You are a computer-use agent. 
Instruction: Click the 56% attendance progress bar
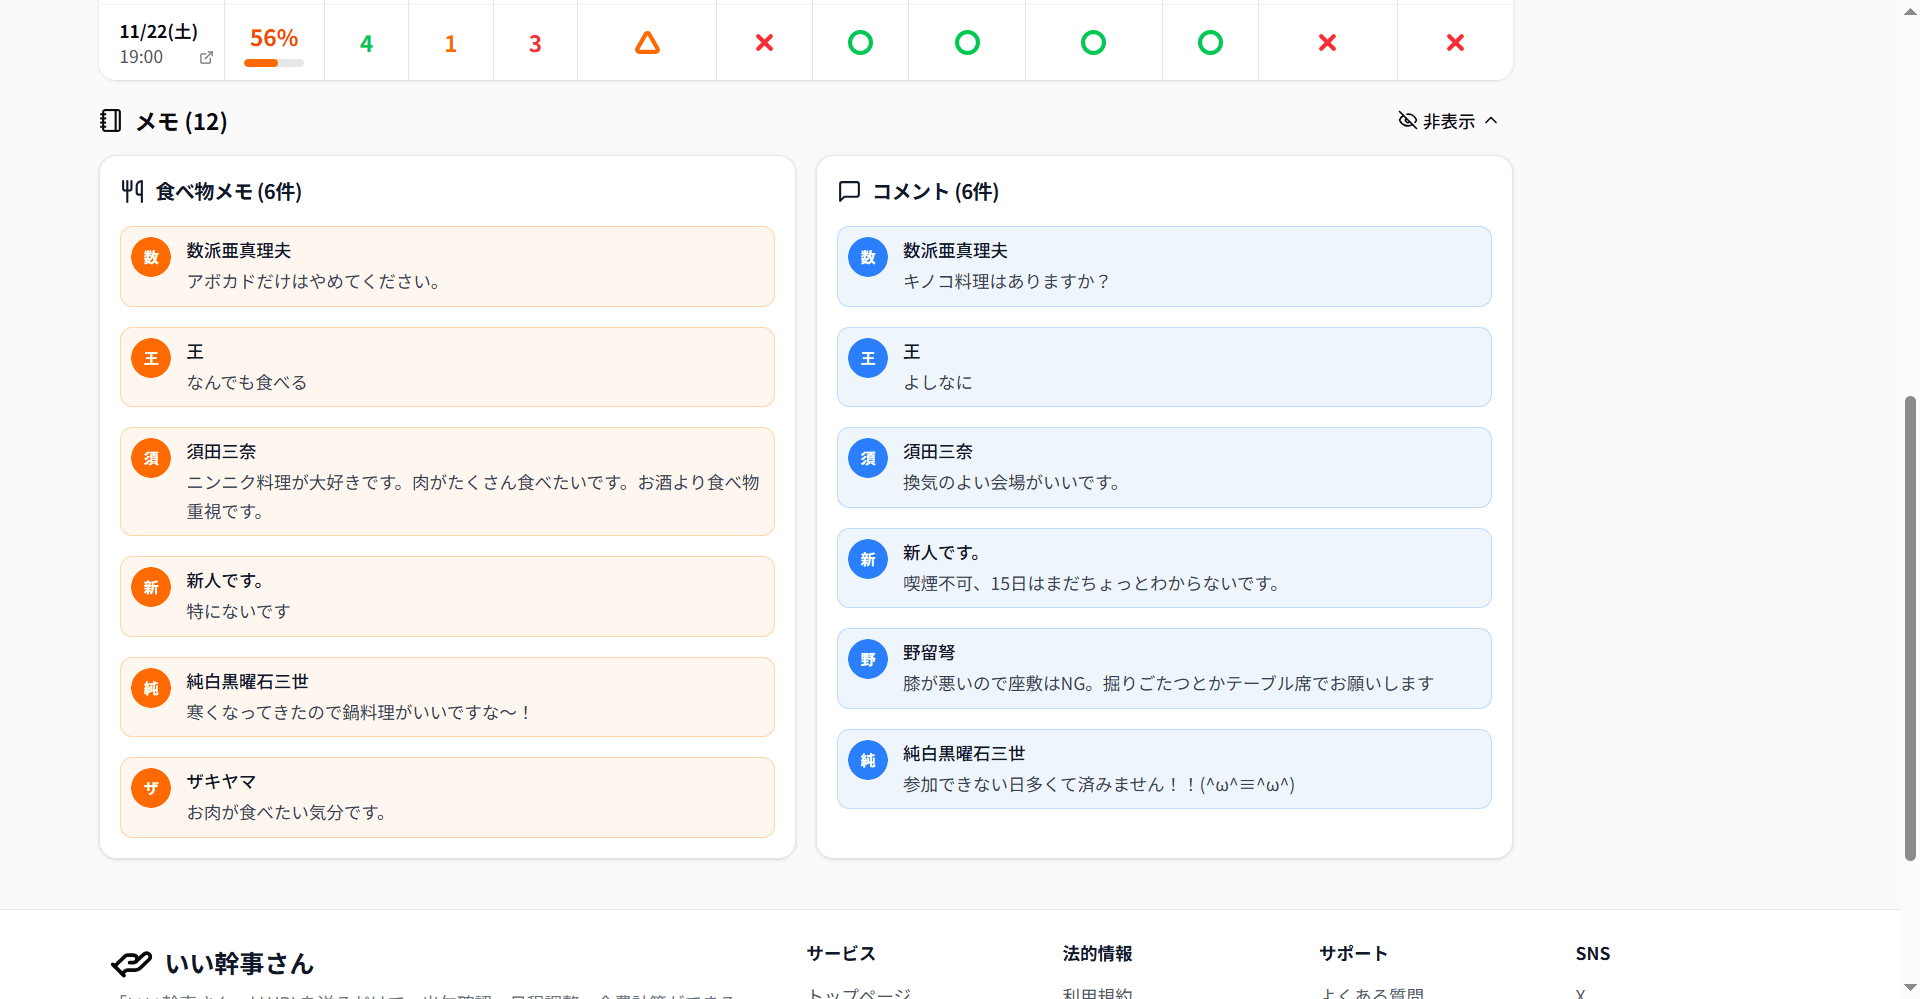(273, 63)
